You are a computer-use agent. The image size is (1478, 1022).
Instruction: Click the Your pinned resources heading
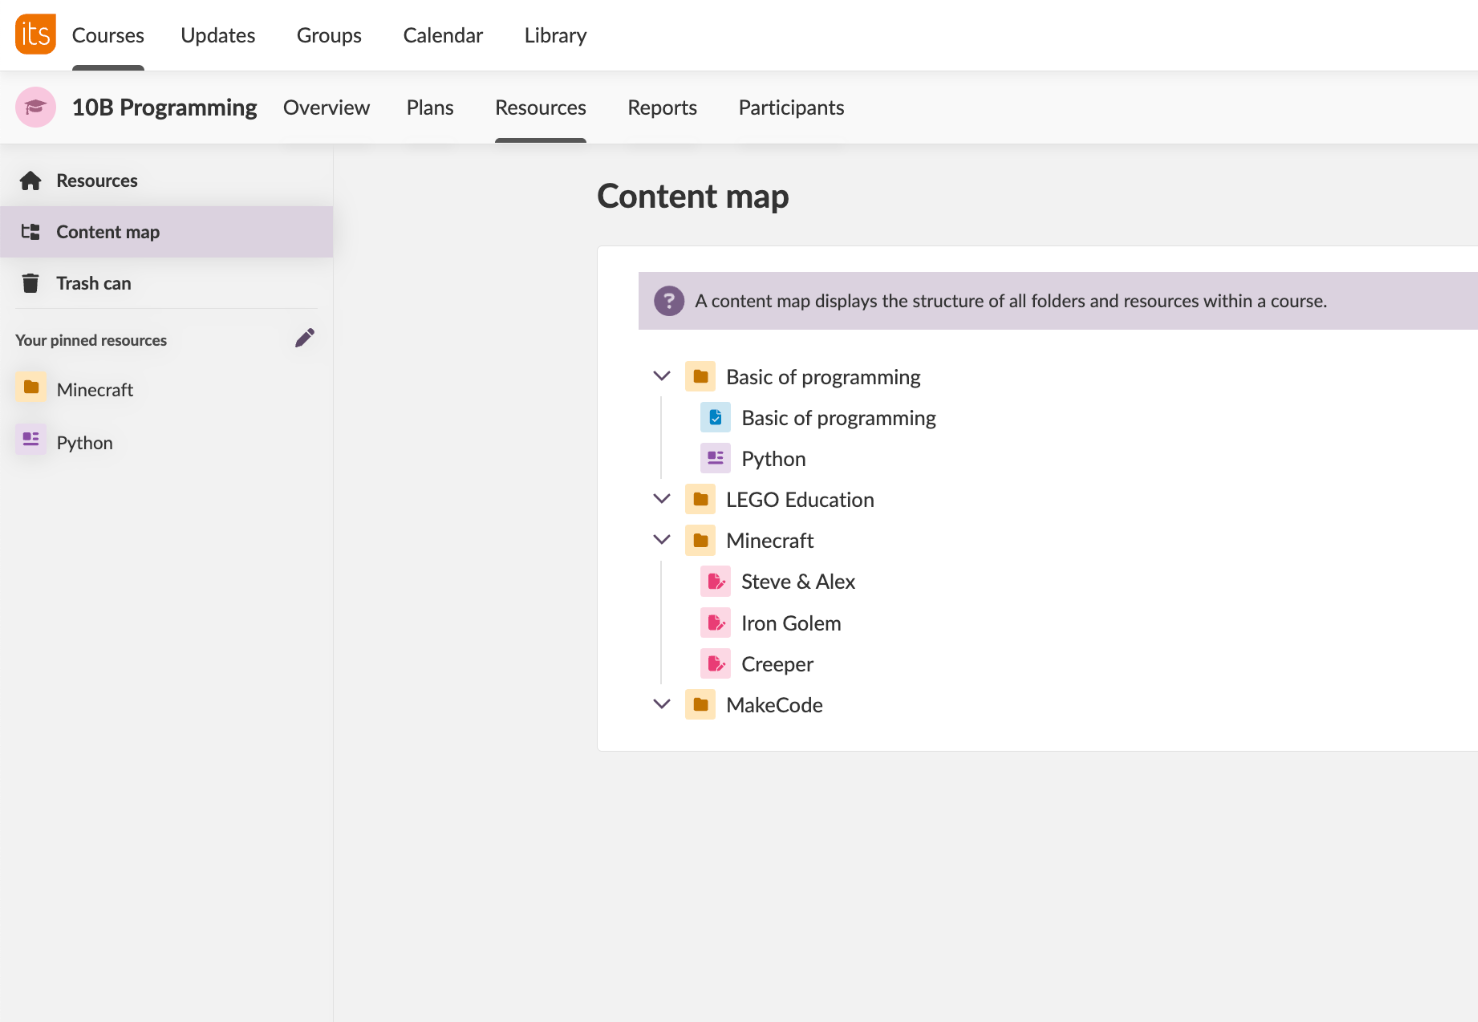[91, 340]
